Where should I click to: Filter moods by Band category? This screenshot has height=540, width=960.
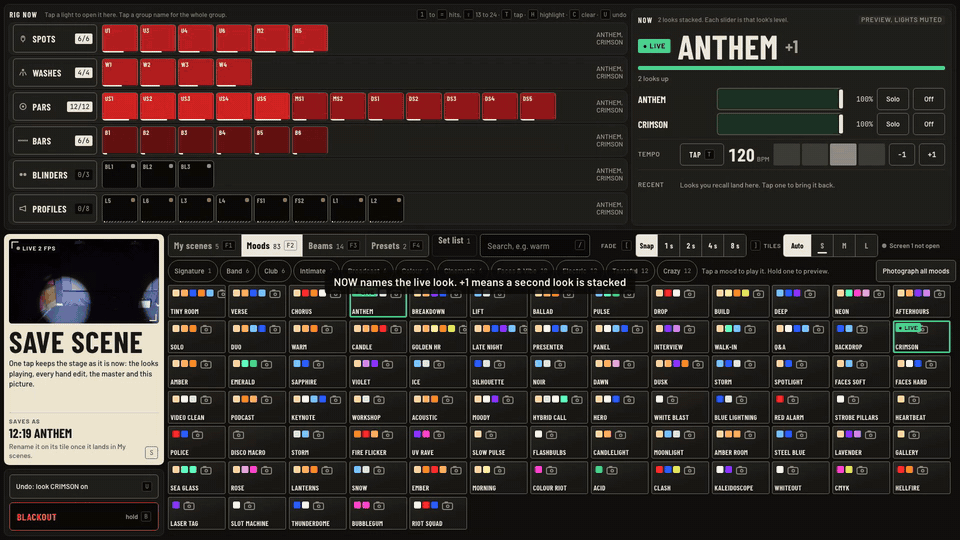(x=238, y=271)
